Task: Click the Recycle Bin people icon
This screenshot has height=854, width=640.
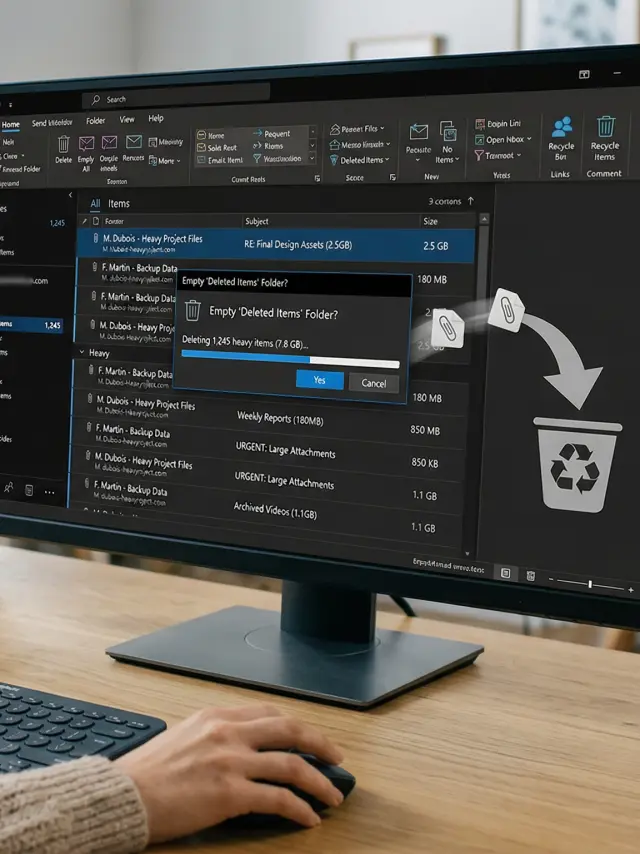Action: pos(562,127)
